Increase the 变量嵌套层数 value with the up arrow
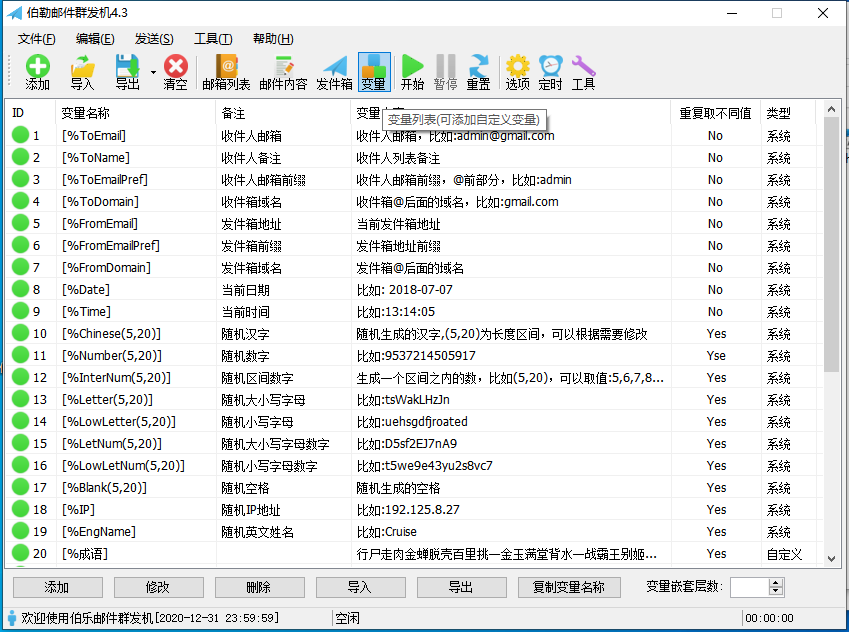The height and width of the screenshot is (632, 849). [776, 583]
